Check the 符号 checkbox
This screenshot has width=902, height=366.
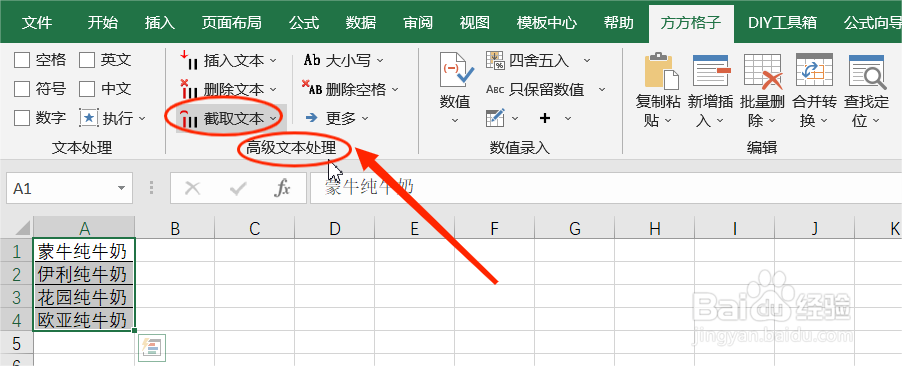(22, 89)
